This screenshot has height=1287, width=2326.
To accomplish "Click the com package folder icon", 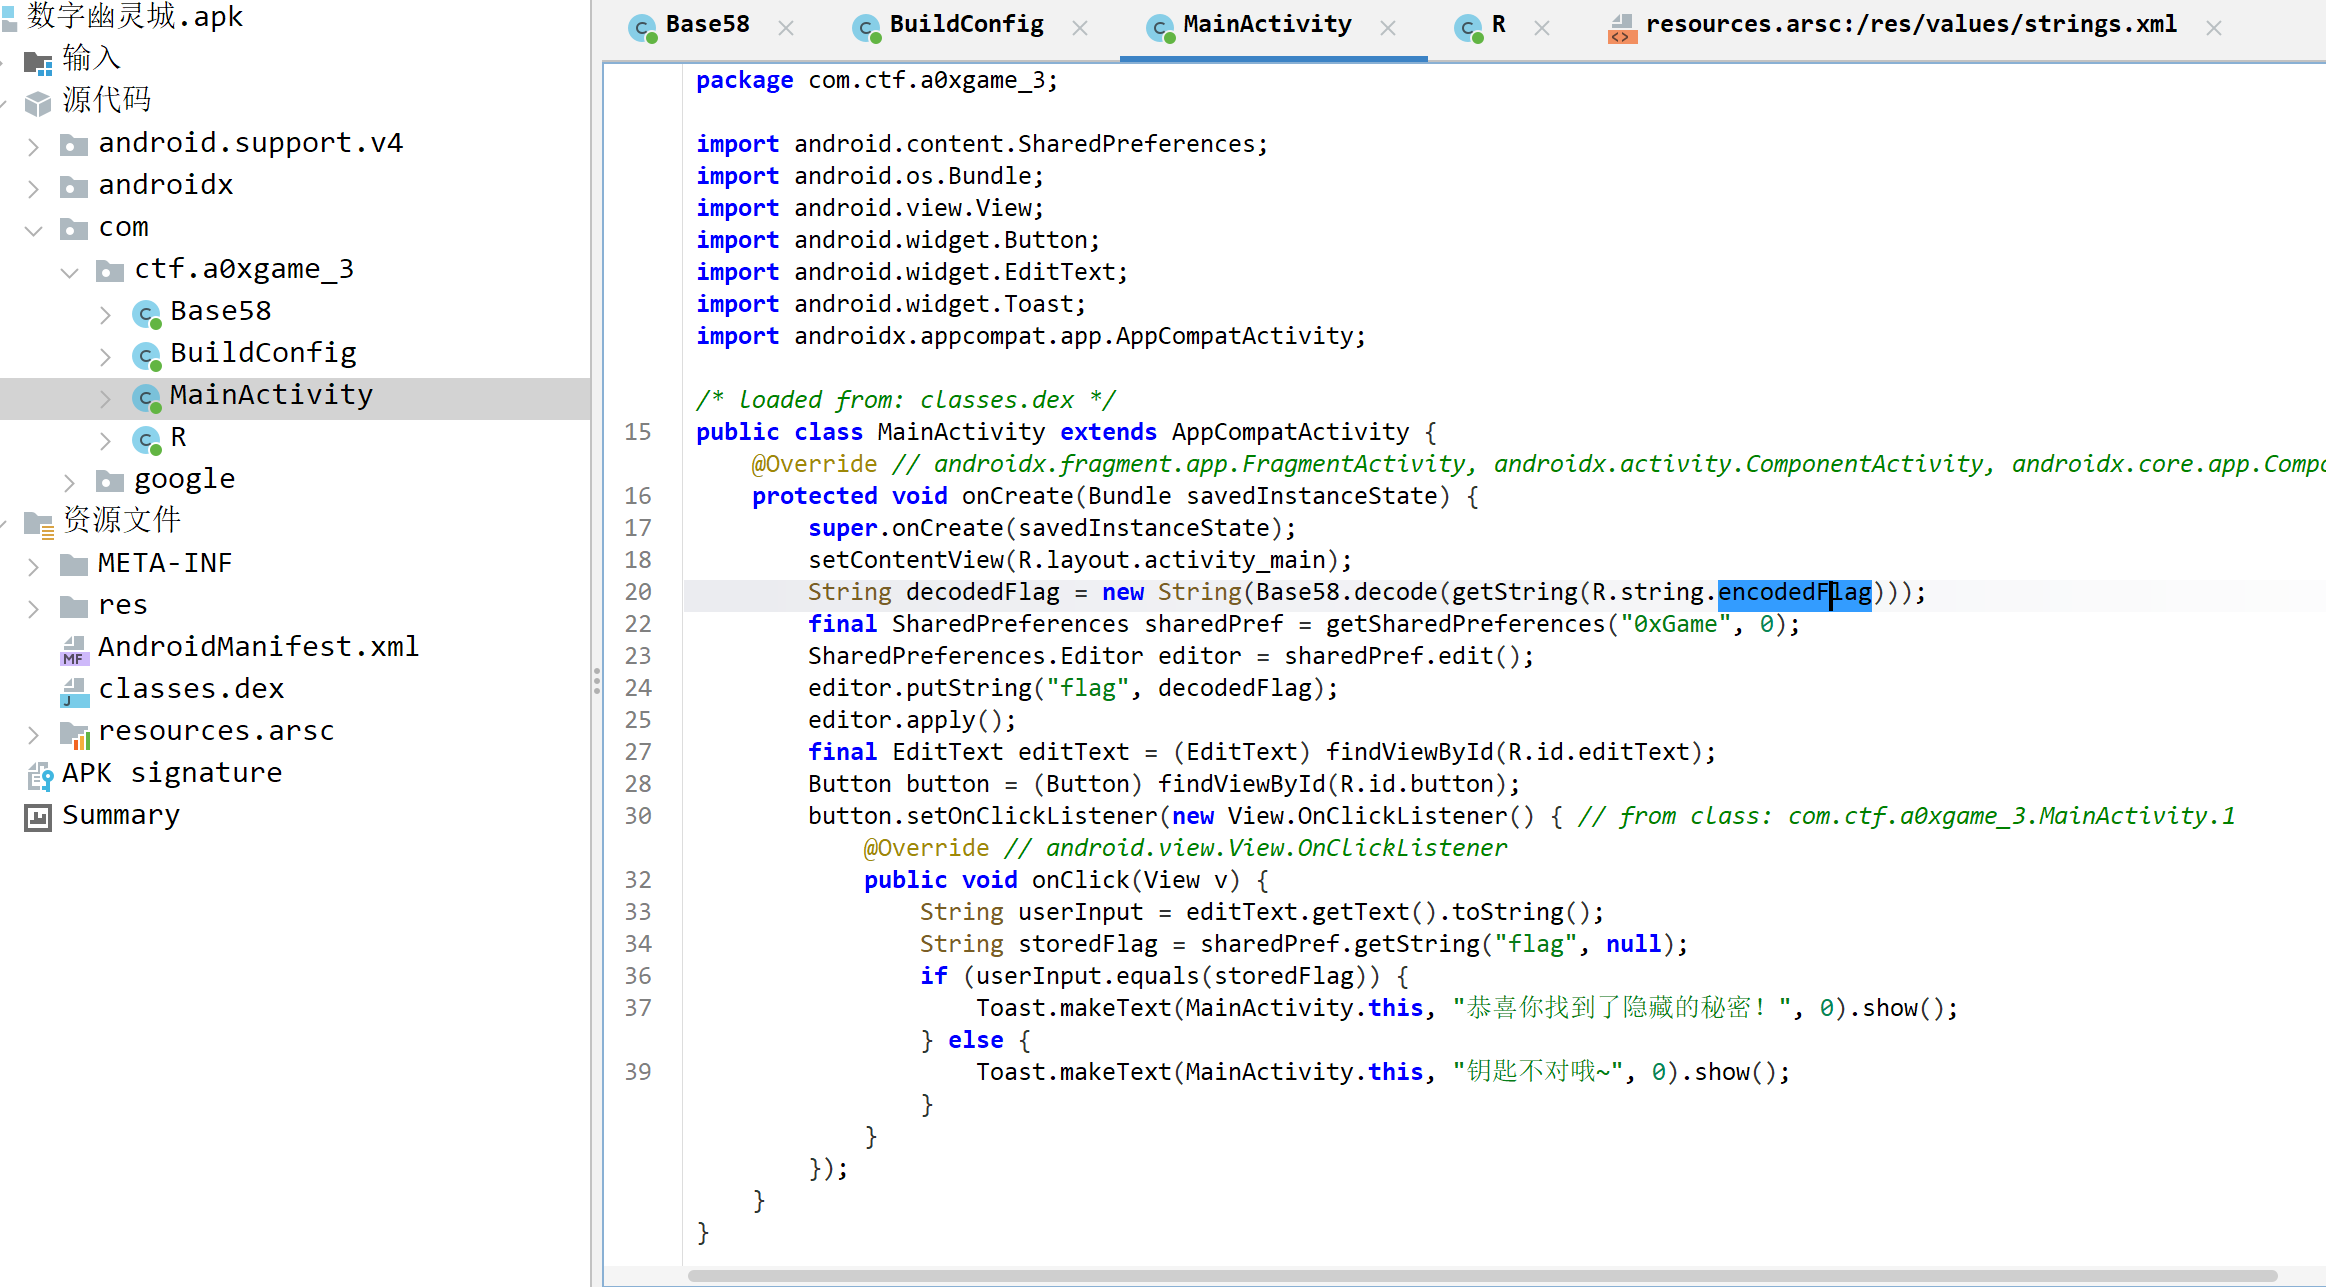I will 74,230.
